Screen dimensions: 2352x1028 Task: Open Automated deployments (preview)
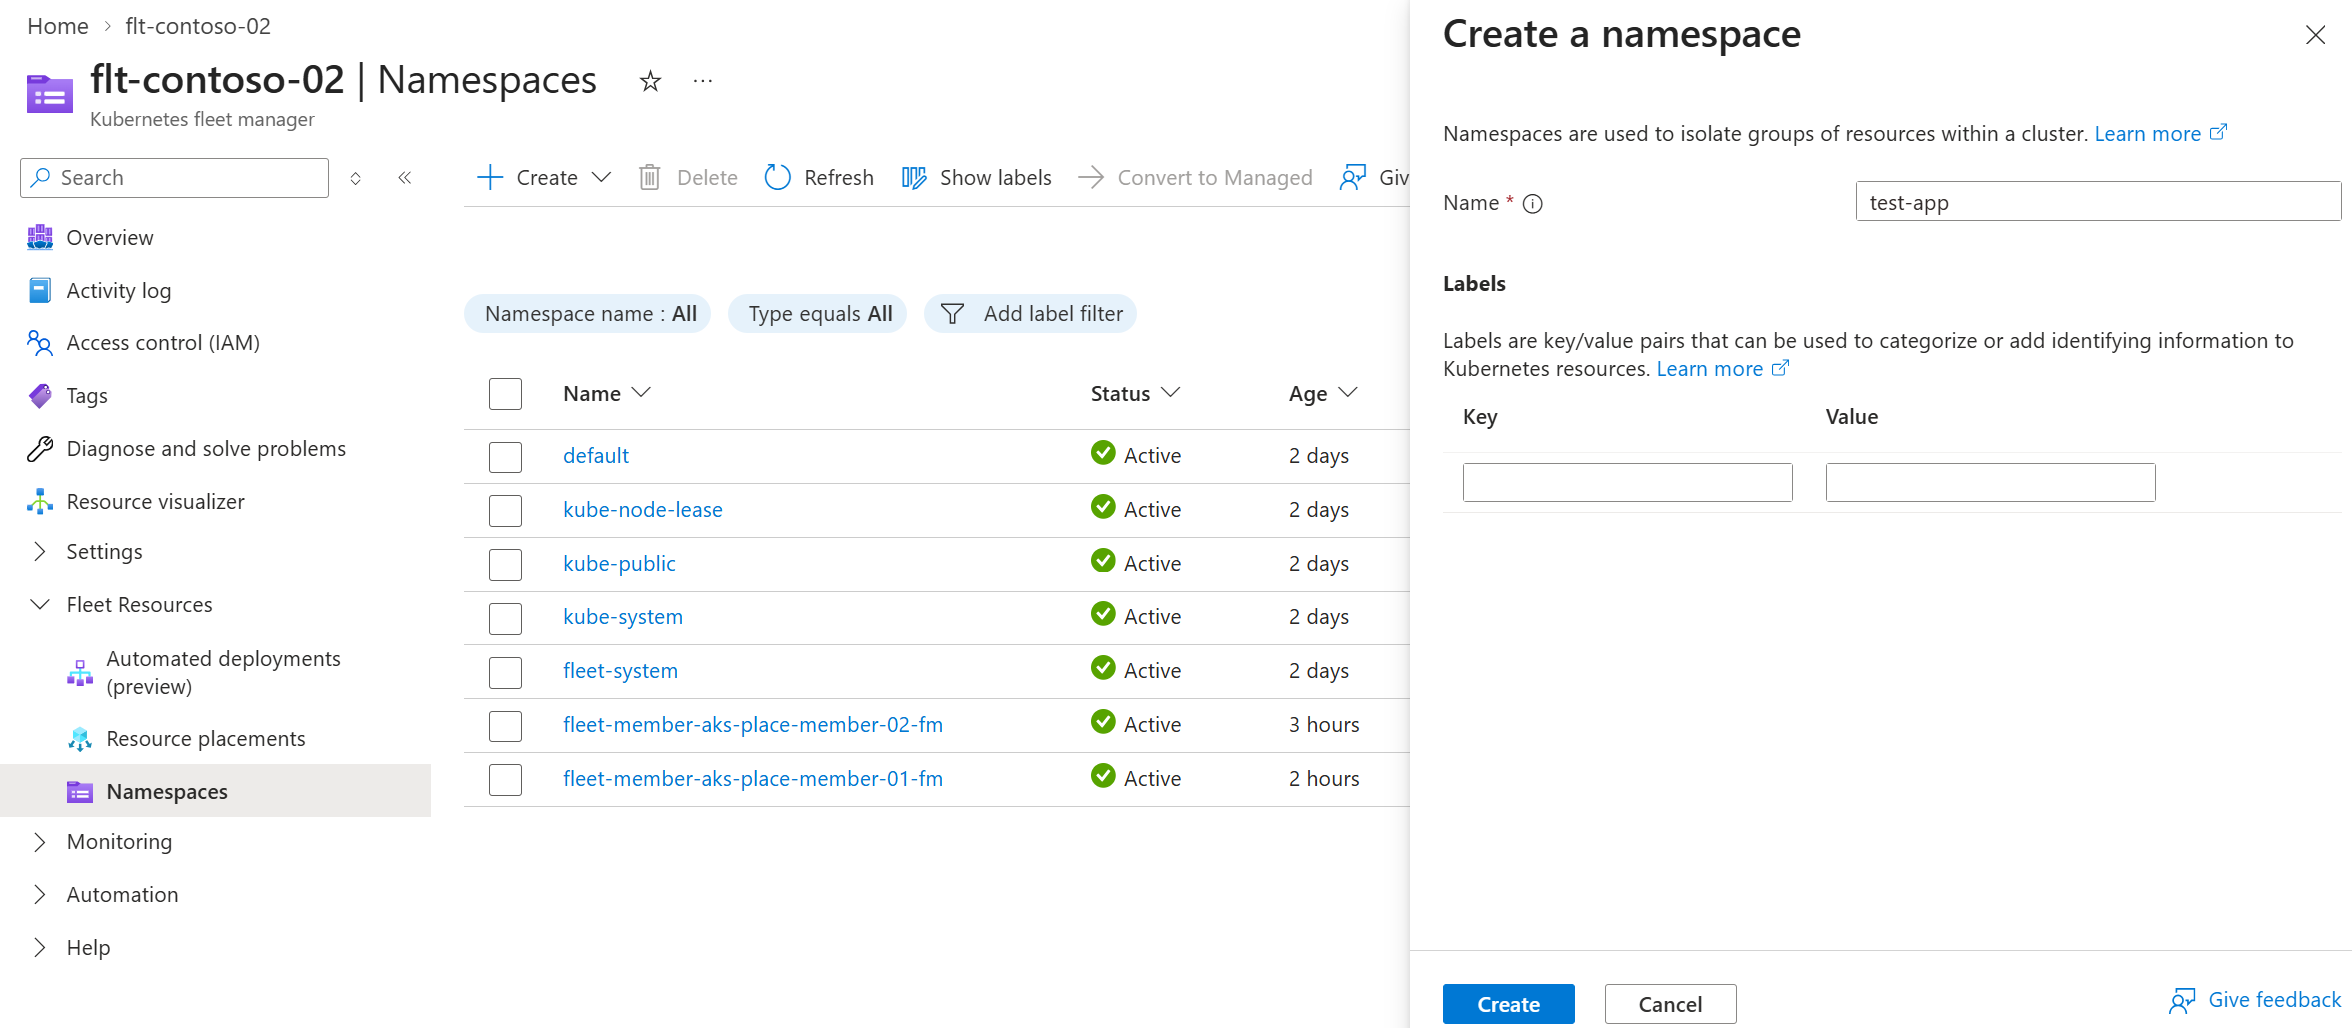point(224,673)
